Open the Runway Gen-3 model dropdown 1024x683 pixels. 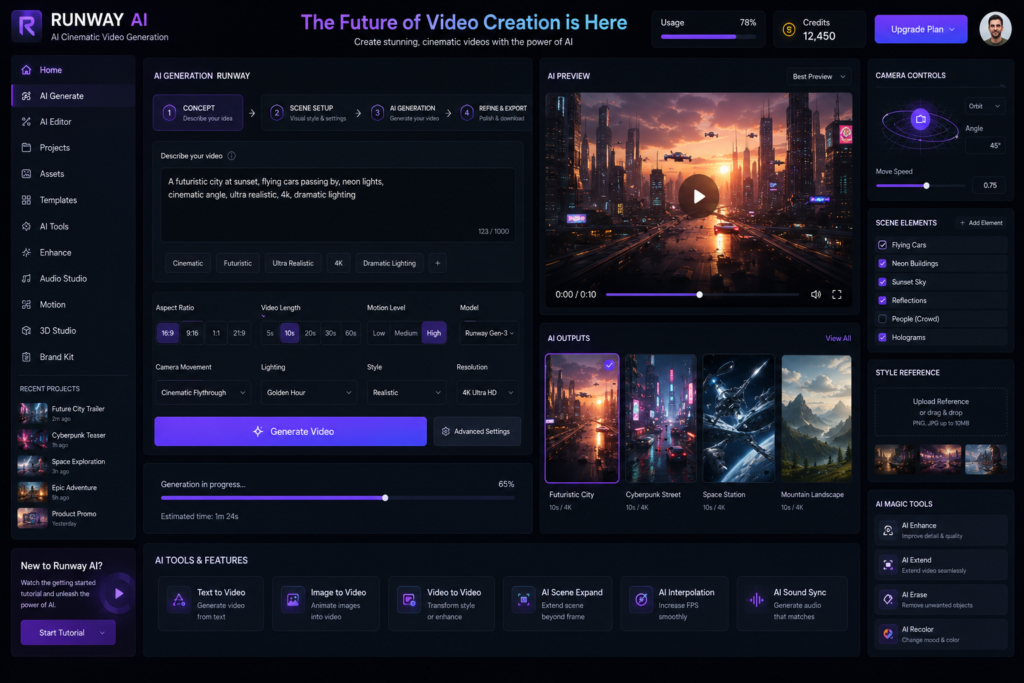(489, 333)
